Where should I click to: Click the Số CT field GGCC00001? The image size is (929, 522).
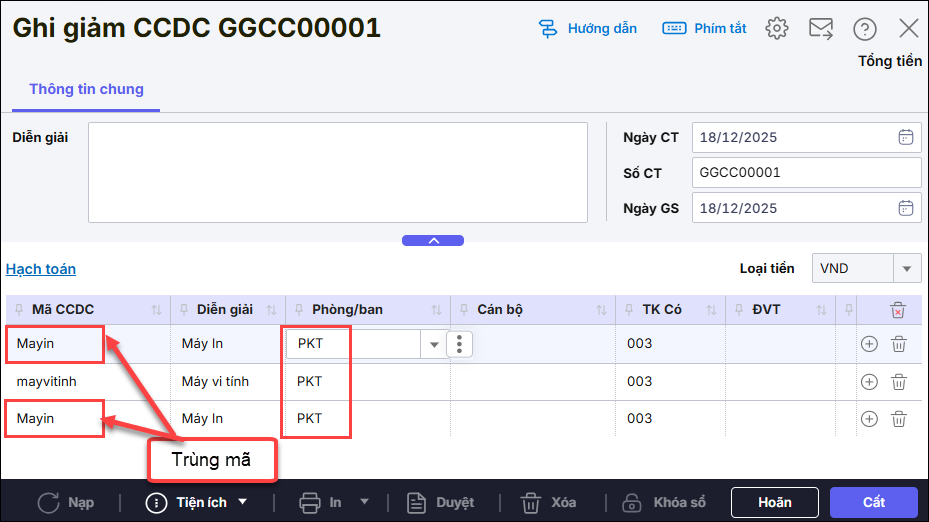tap(806, 172)
